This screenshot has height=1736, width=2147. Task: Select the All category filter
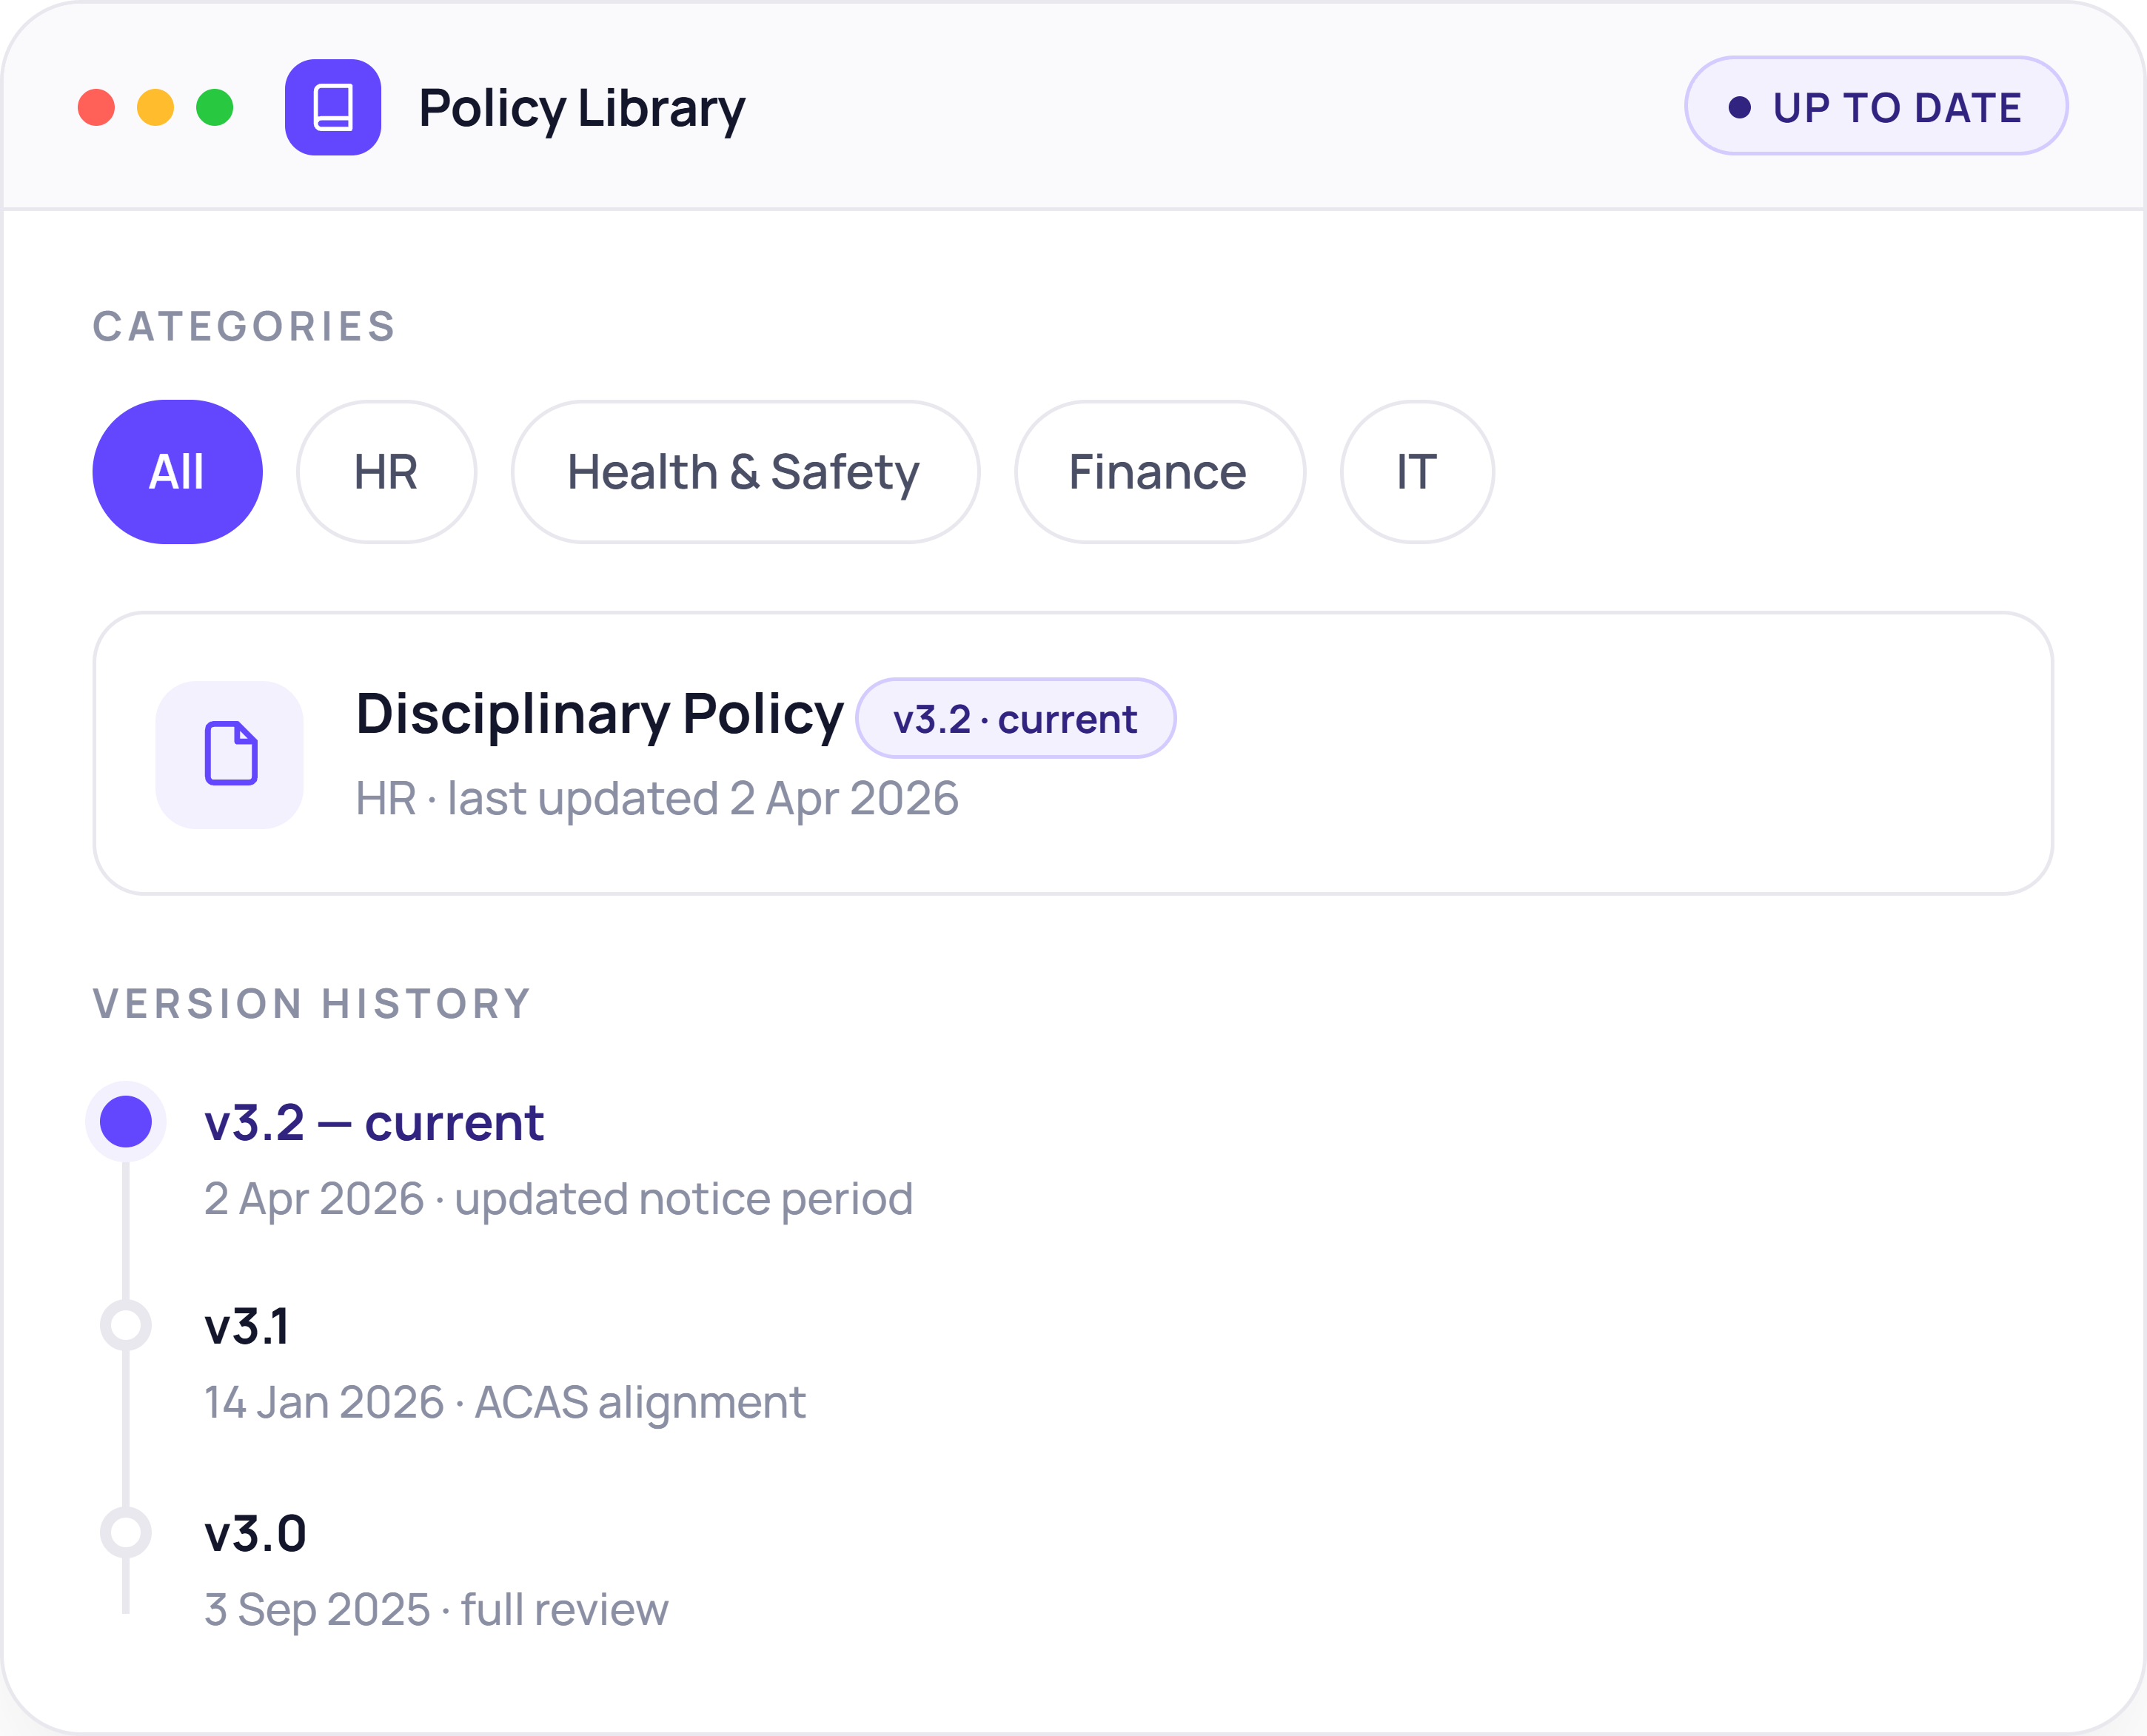[178, 472]
